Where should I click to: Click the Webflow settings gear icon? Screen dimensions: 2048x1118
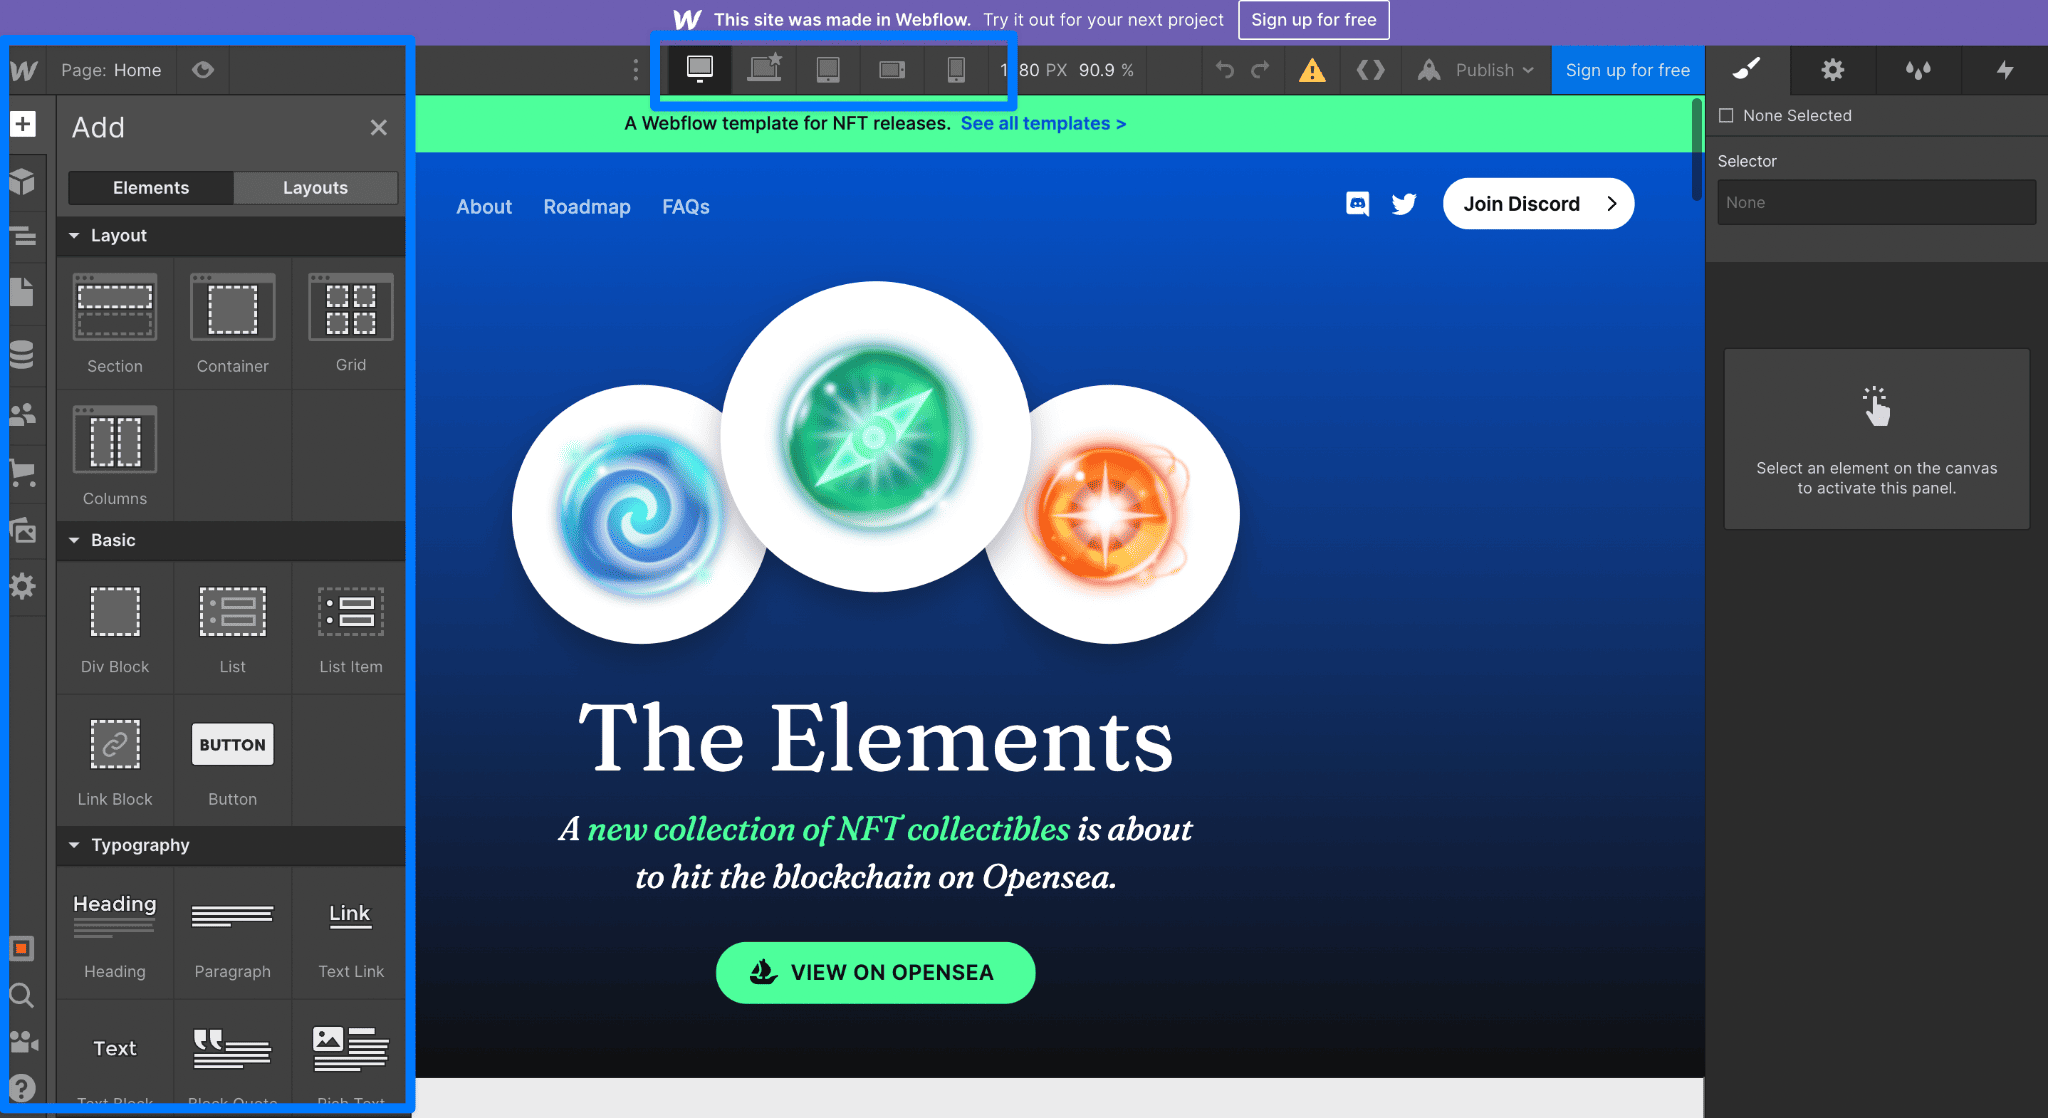pyautogui.click(x=1833, y=69)
